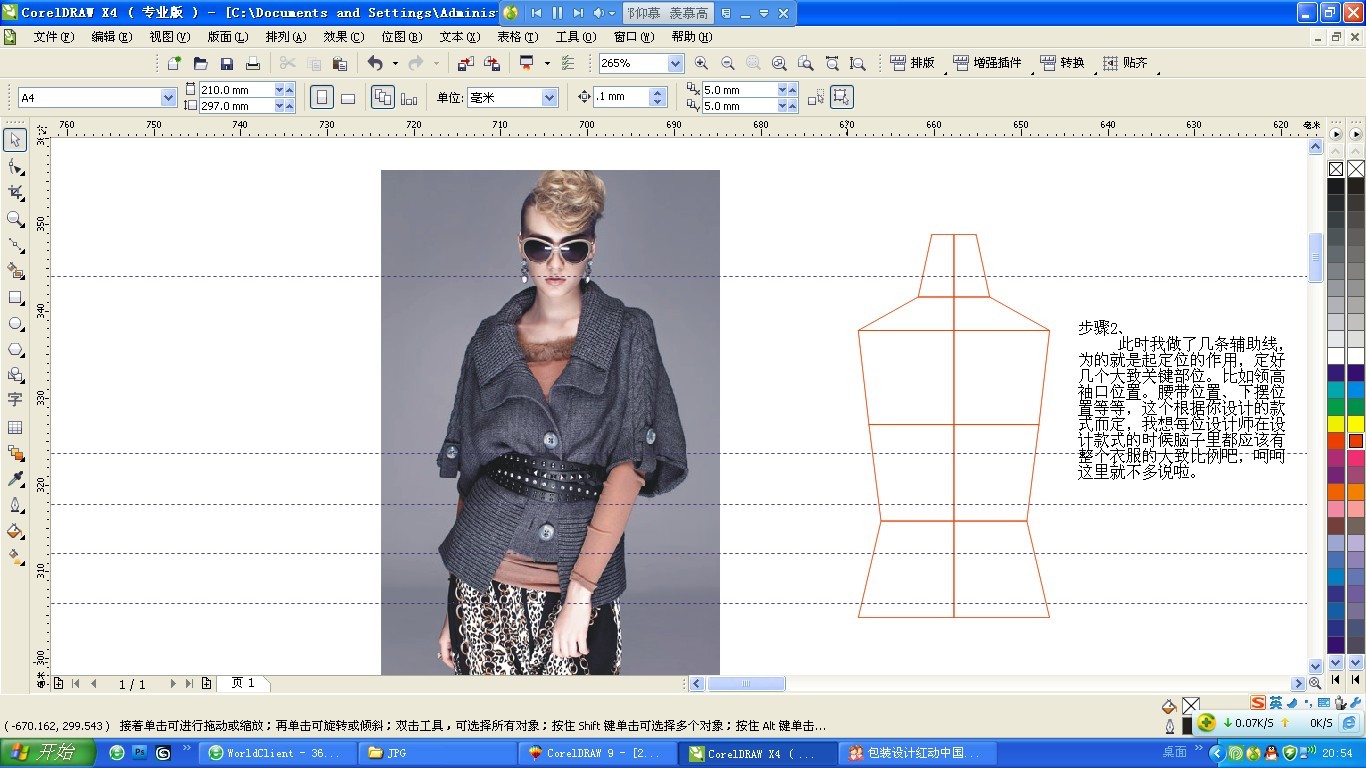
Task: Open zoom level 265% dropdown
Action: pyautogui.click(x=675, y=63)
